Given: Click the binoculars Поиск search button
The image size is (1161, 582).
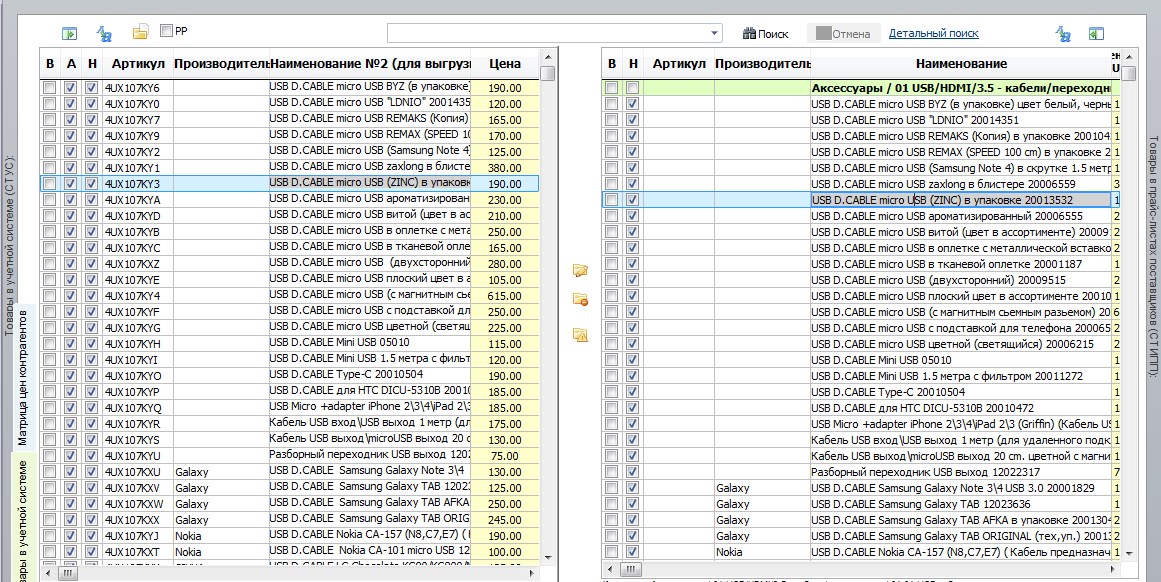Looking at the screenshot, I should [766, 33].
